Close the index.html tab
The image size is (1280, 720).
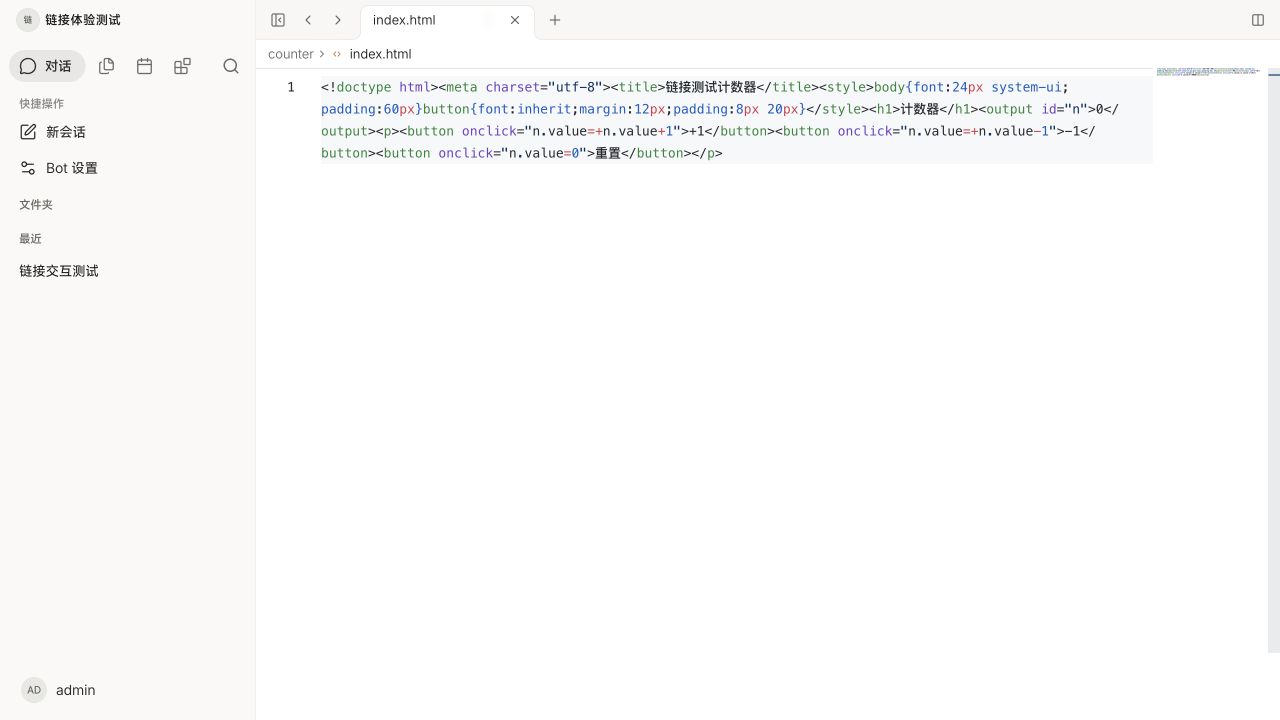coord(515,20)
